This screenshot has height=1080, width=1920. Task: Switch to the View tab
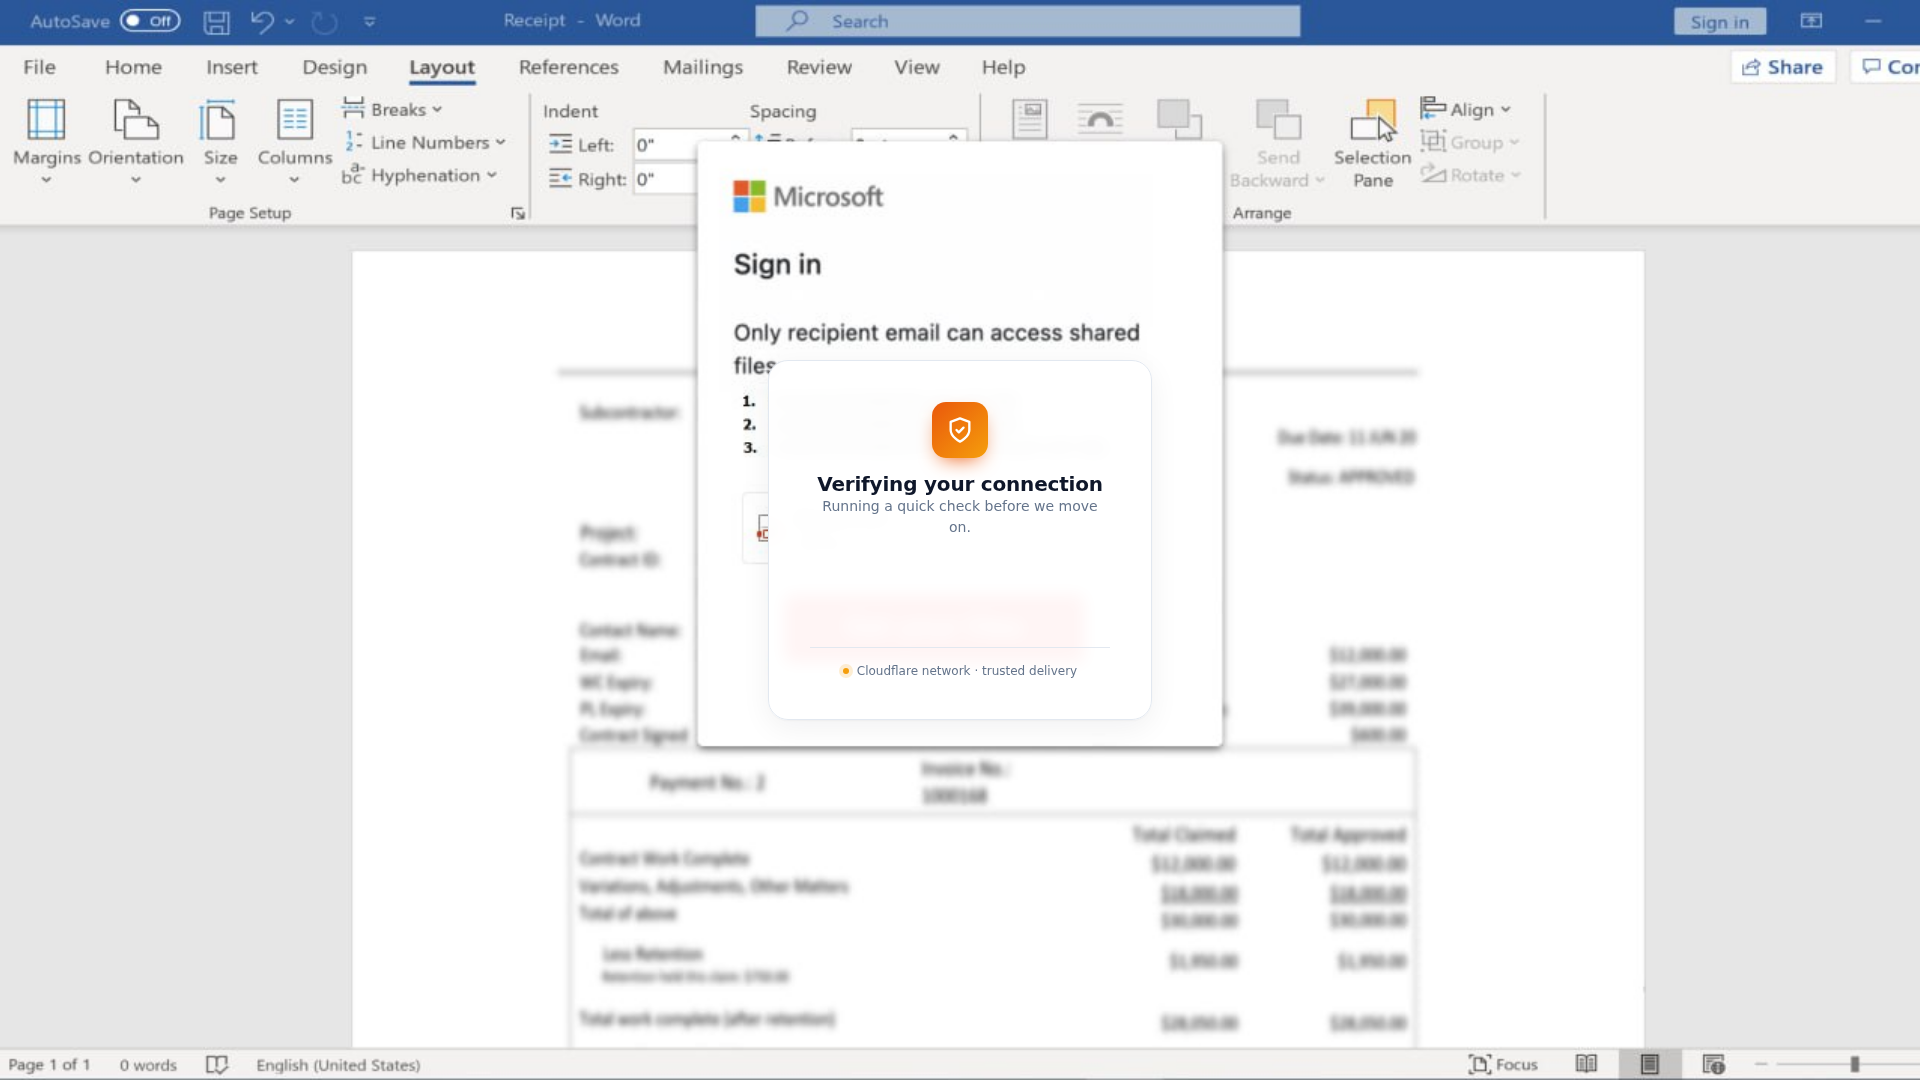917,67
